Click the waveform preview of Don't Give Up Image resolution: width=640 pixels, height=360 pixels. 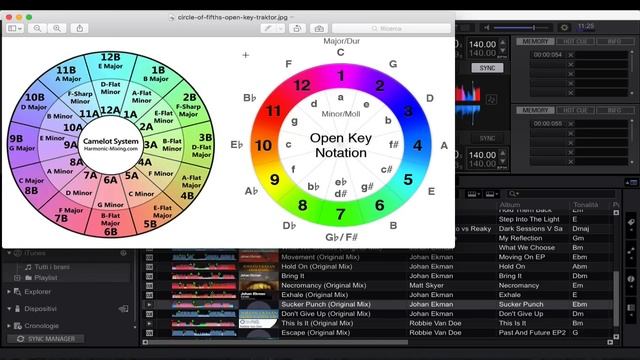pyautogui.click(x=204, y=314)
